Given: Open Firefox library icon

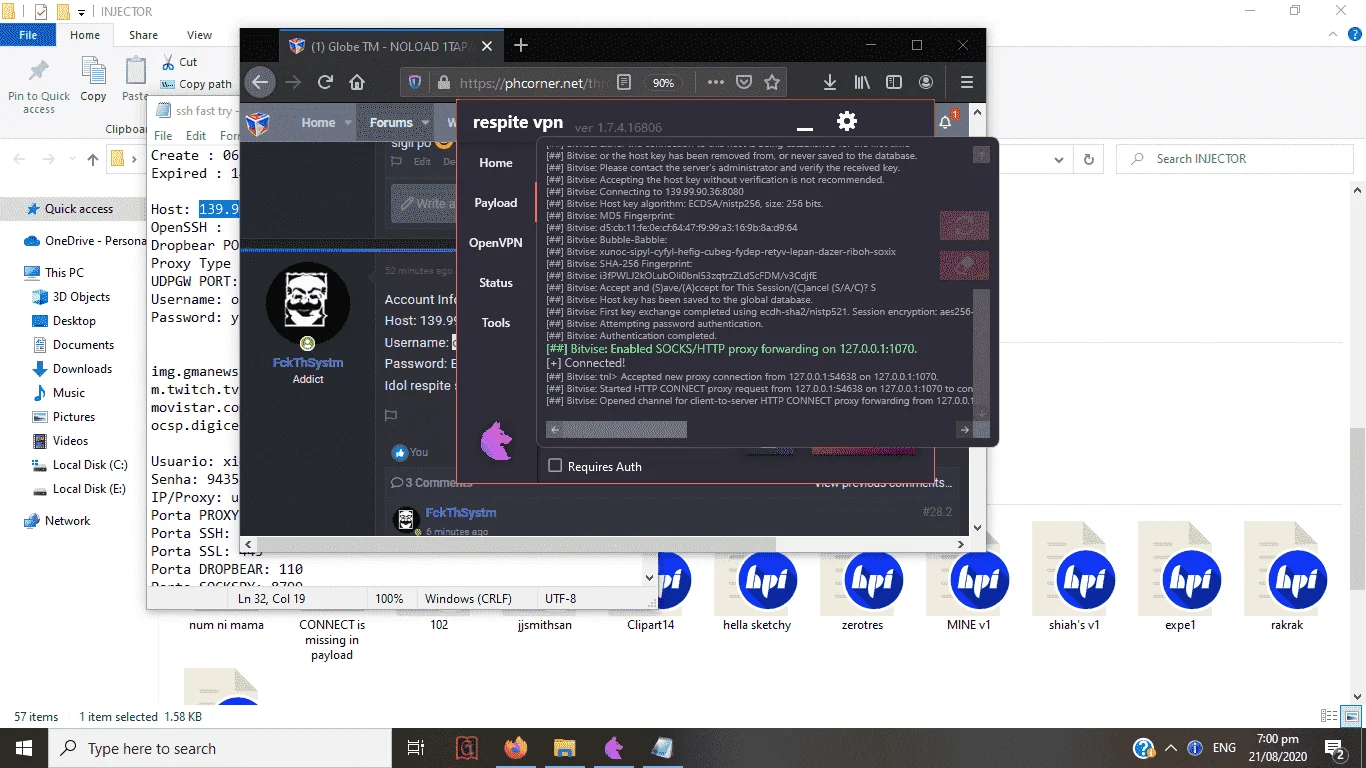Looking at the screenshot, I should [862, 83].
